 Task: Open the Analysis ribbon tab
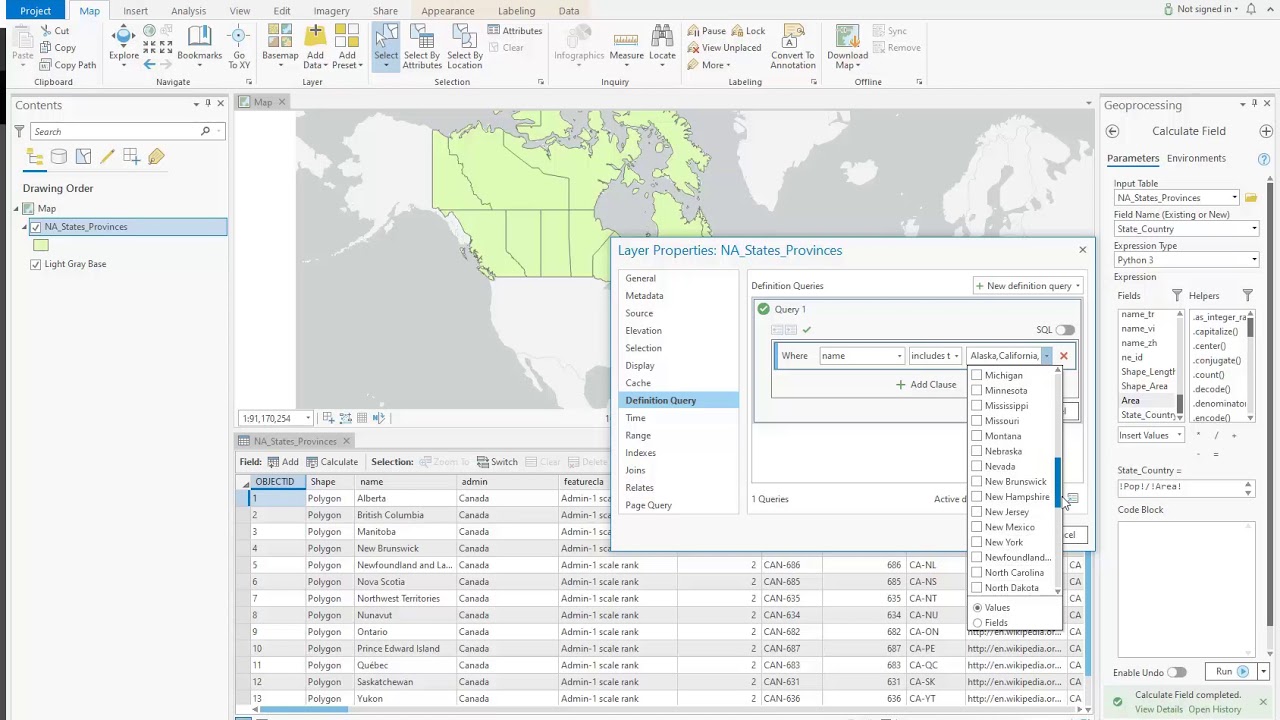(188, 11)
